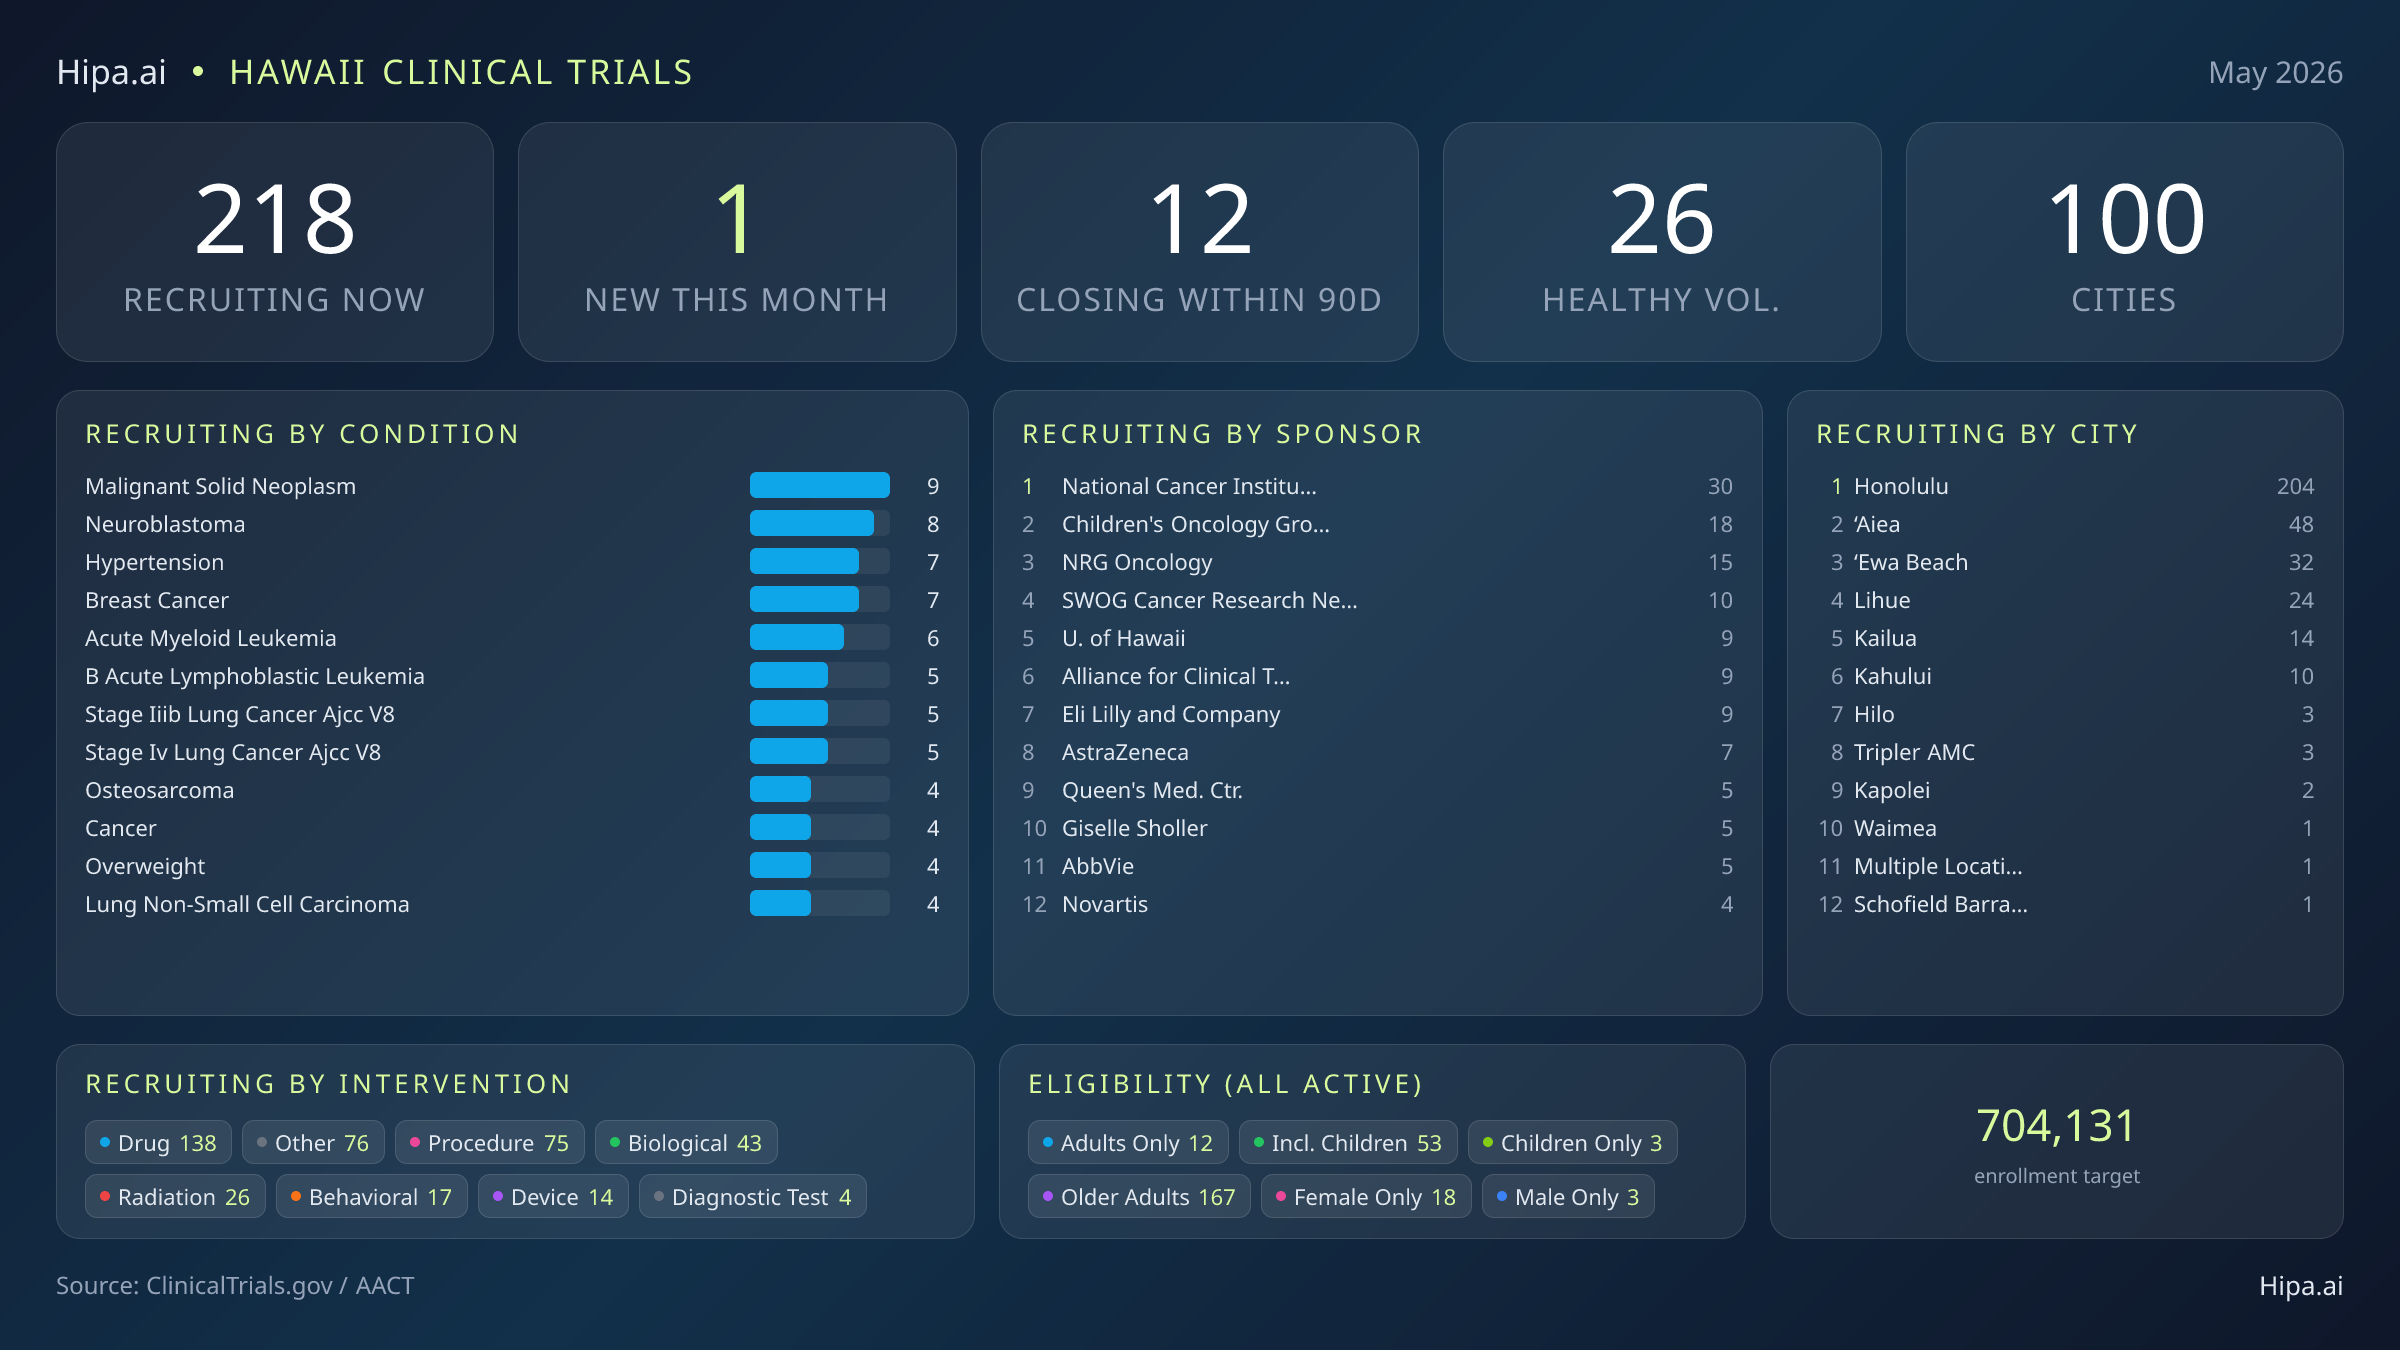Screen dimensions: 2400x1350
Task: Choose the Children Only 3 chip
Action: click(x=1573, y=1143)
